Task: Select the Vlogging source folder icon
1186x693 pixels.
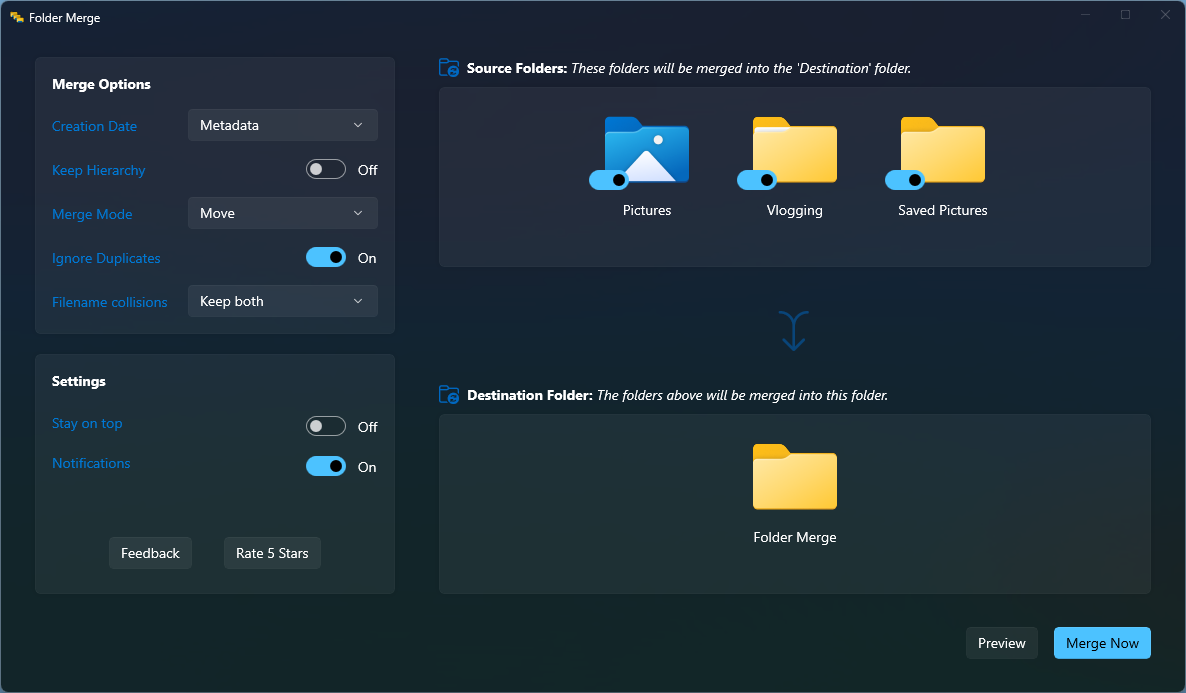Action: [794, 152]
